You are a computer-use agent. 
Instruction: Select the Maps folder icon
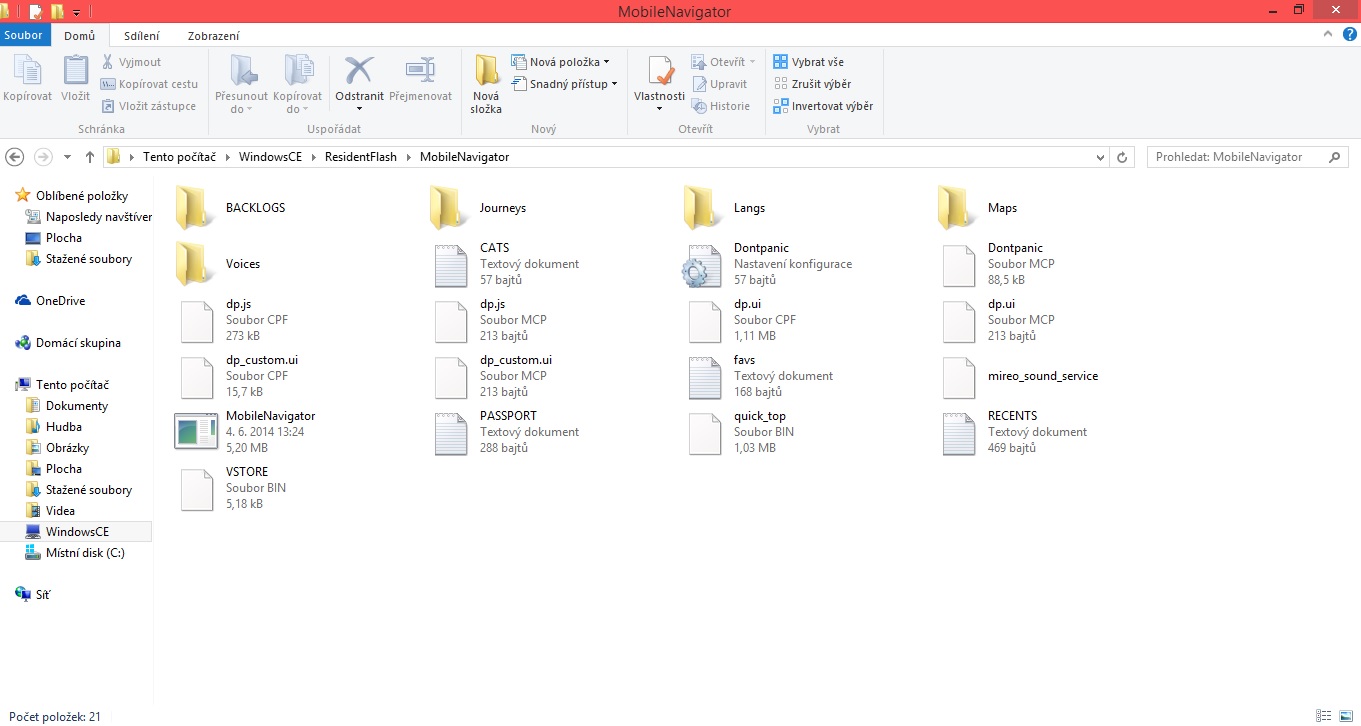(956, 208)
